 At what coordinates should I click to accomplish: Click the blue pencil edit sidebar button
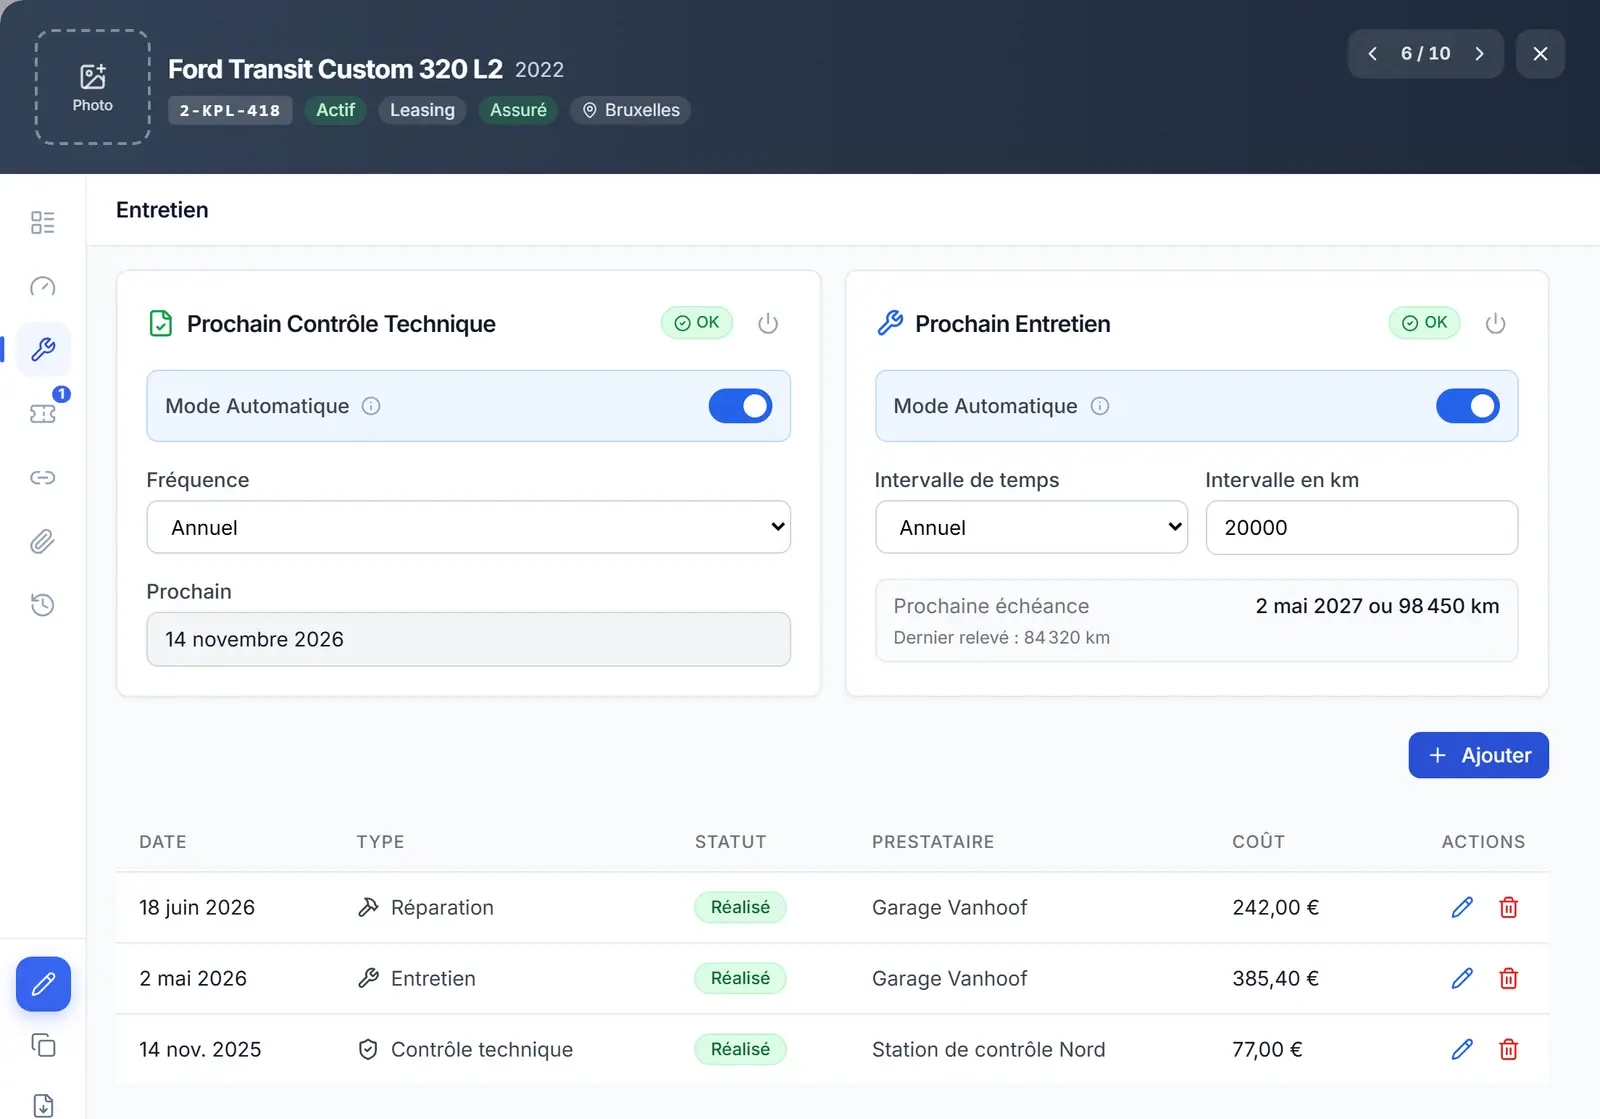point(43,984)
